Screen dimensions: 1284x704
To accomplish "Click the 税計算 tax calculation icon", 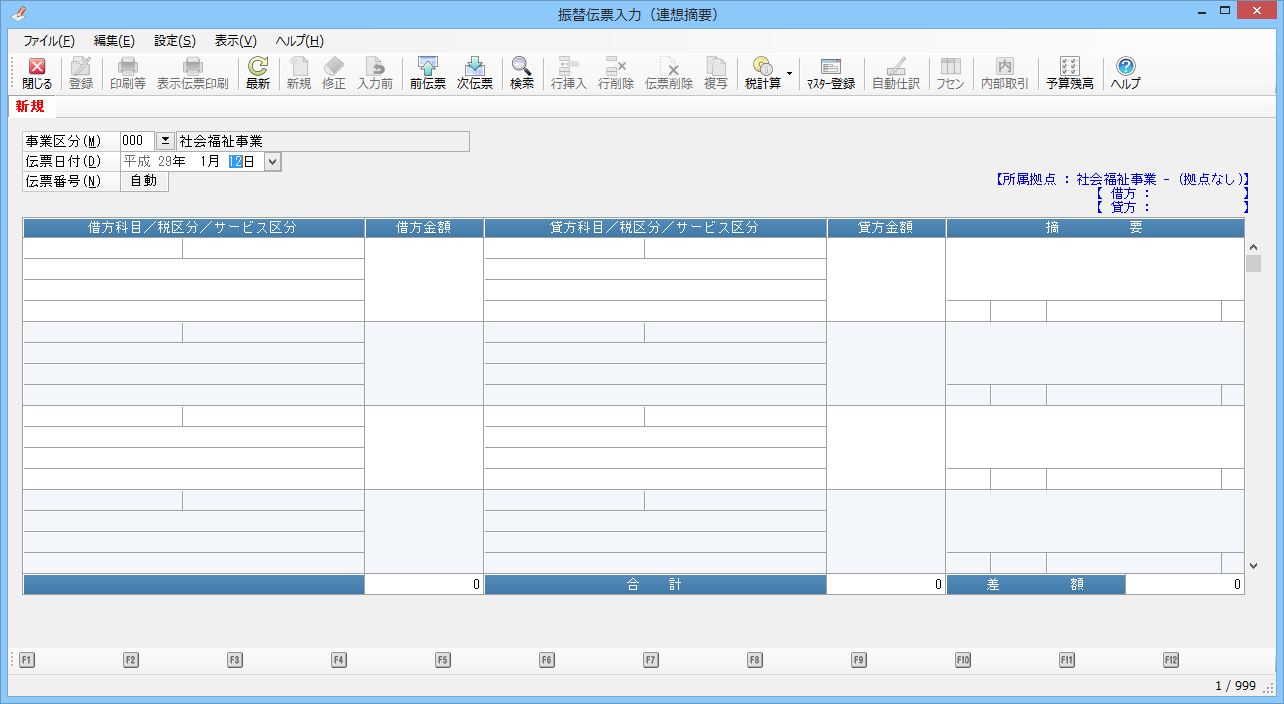I will click(x=763, y=74).
